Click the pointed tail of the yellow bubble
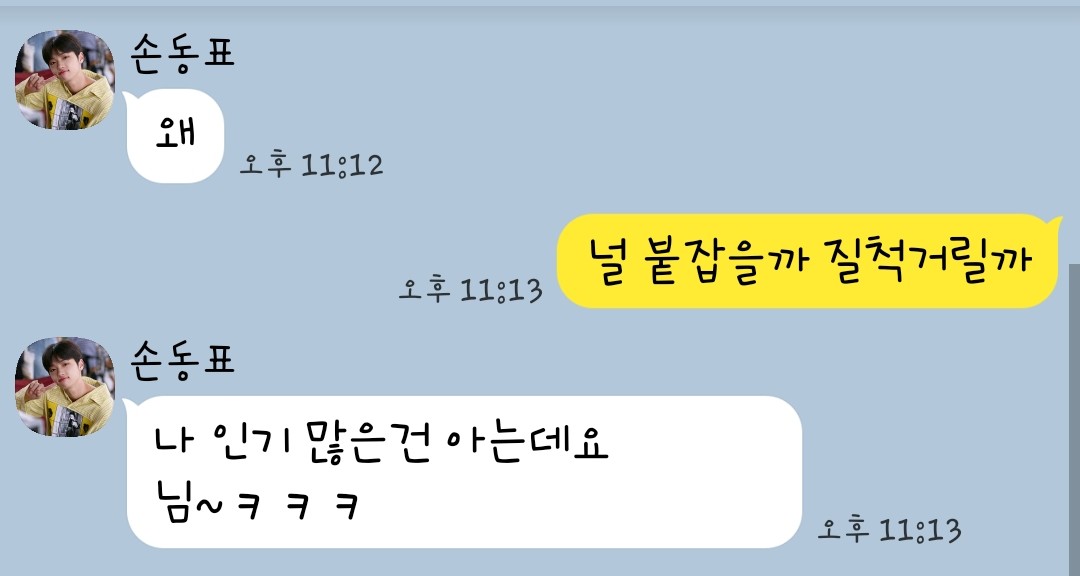The height and width of the screenshot is (576, 1080). click(1054, 225)
